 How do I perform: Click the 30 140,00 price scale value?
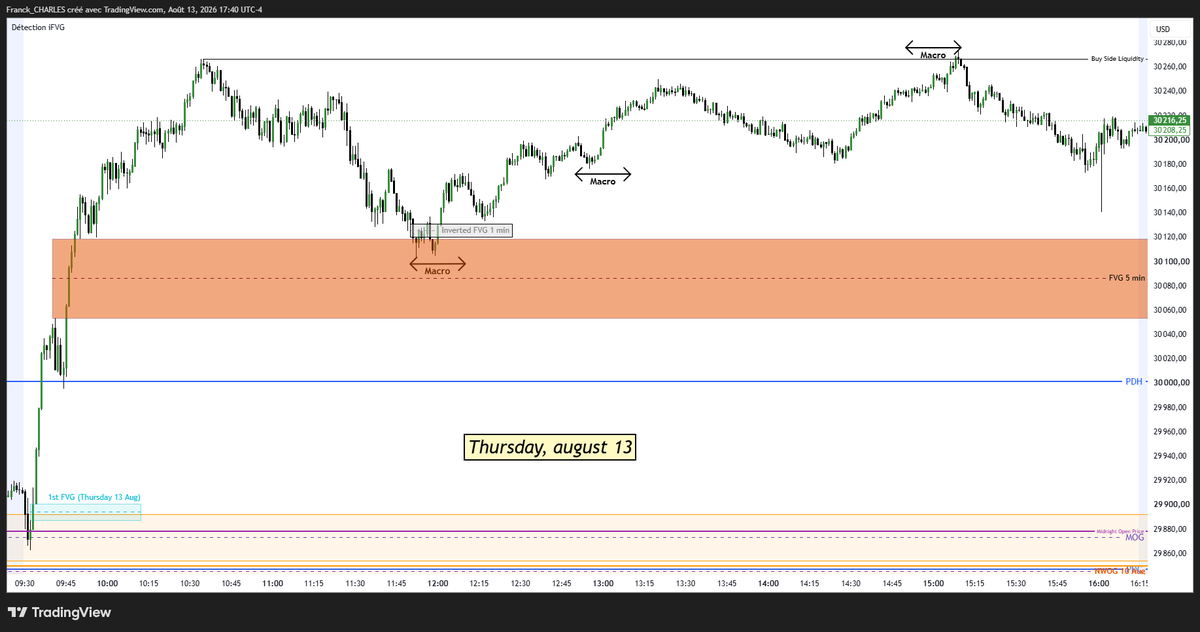click(1171, 213)
